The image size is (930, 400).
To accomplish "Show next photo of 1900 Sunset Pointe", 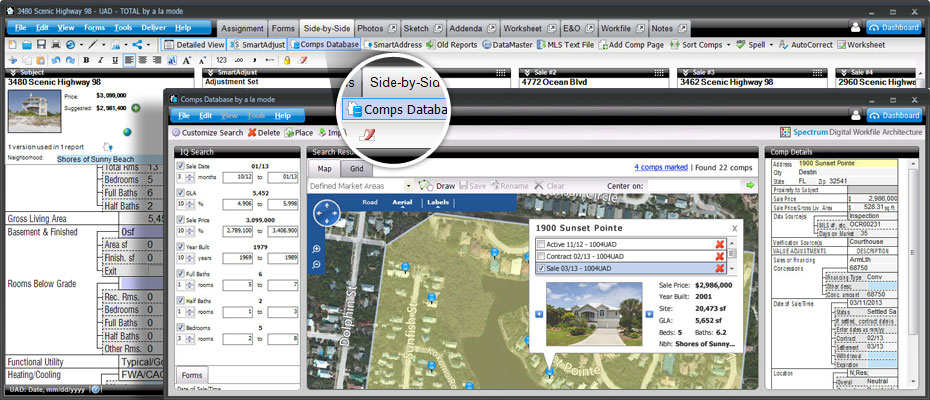I will point(649,314).
